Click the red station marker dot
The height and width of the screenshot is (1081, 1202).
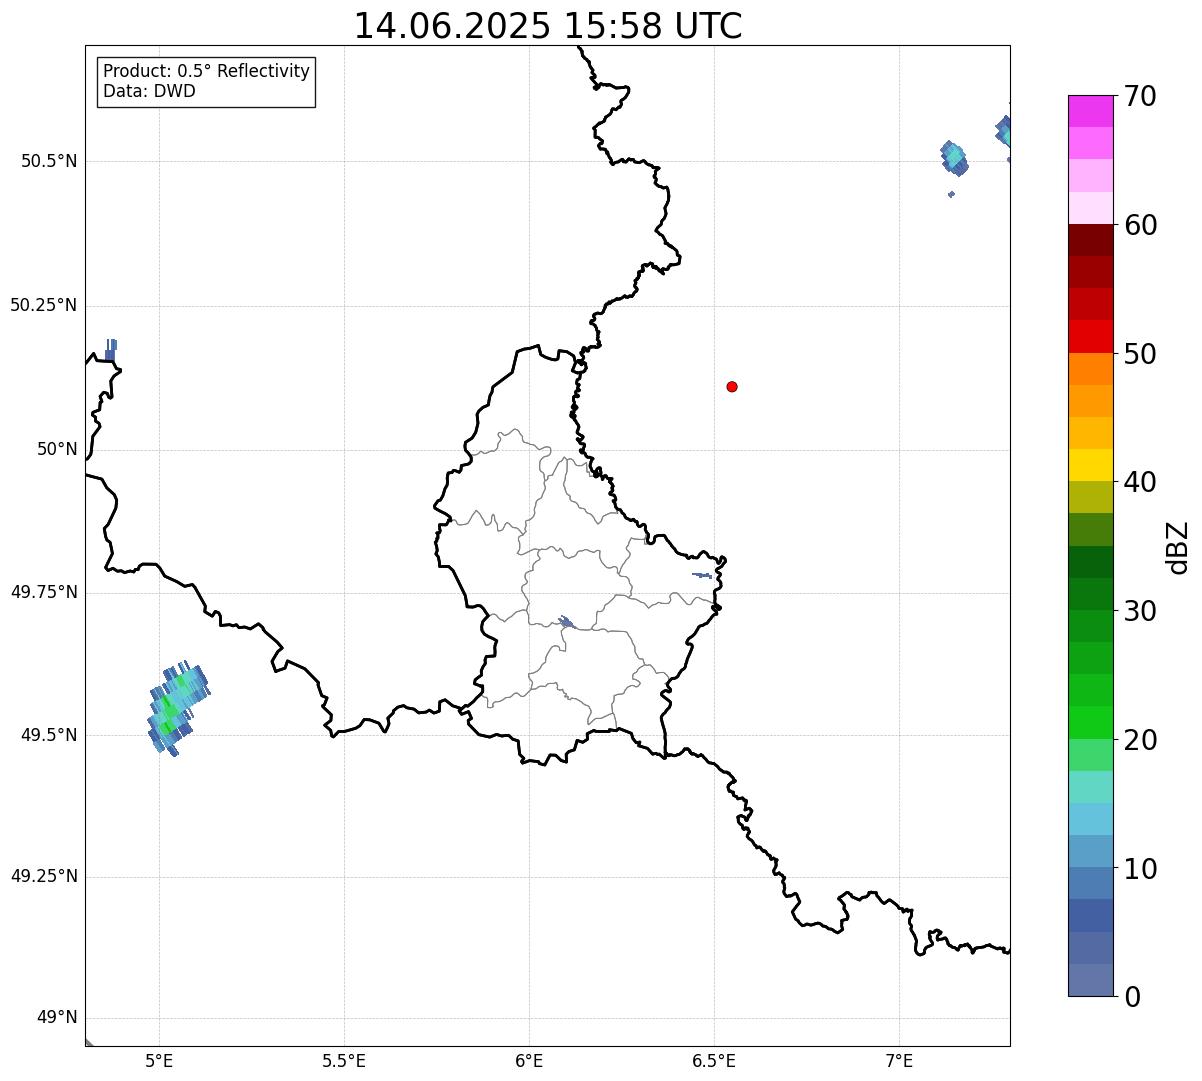click(x=732, y=386)
